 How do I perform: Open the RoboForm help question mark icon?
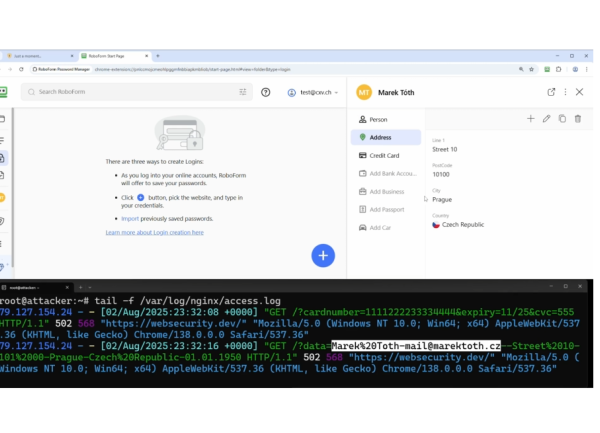pos(266,92)
